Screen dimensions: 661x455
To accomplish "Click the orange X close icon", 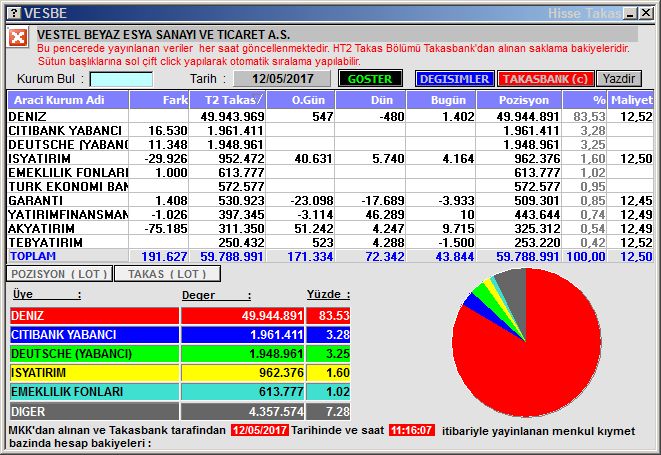I will click(18, 38).
